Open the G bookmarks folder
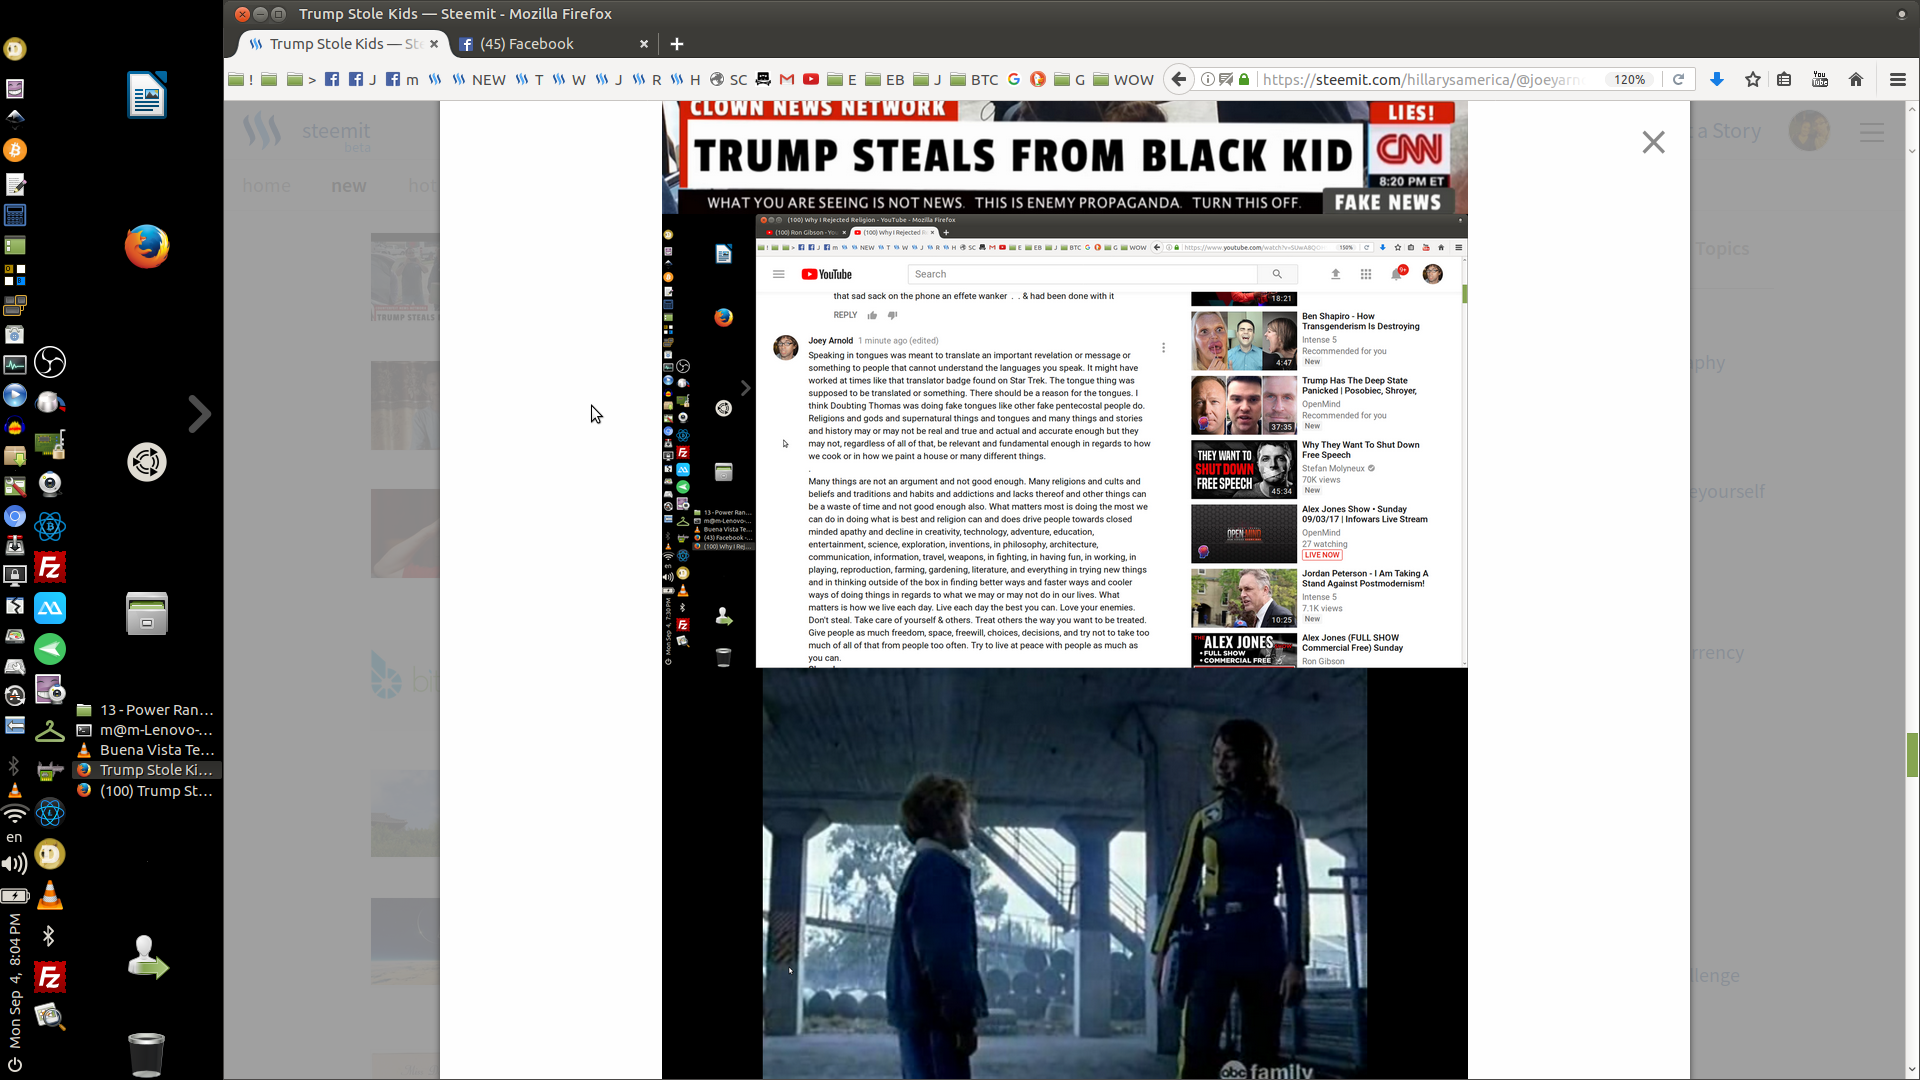The height and width of the screenshot is (1080, 1920). pyautogui.click(x=1070, y=79)
